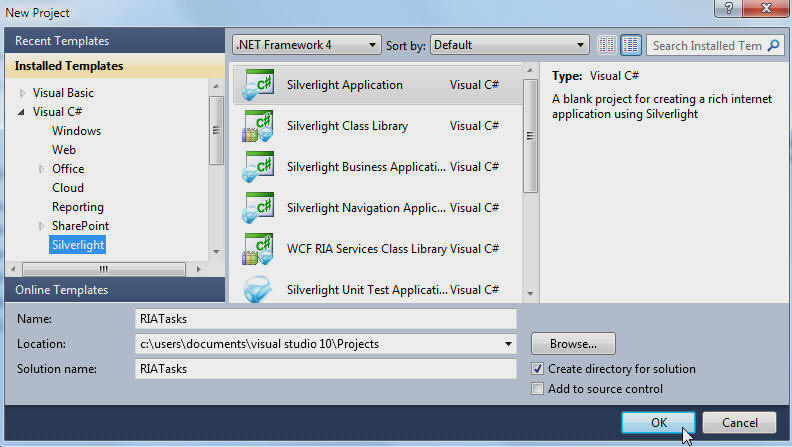Click the OK button

[x=658, y=423]
